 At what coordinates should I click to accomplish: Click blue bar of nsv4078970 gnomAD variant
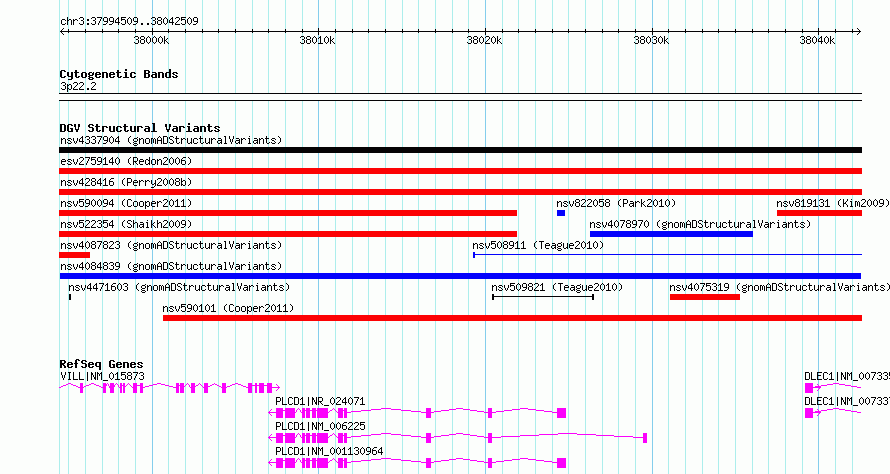click(671, 234)
